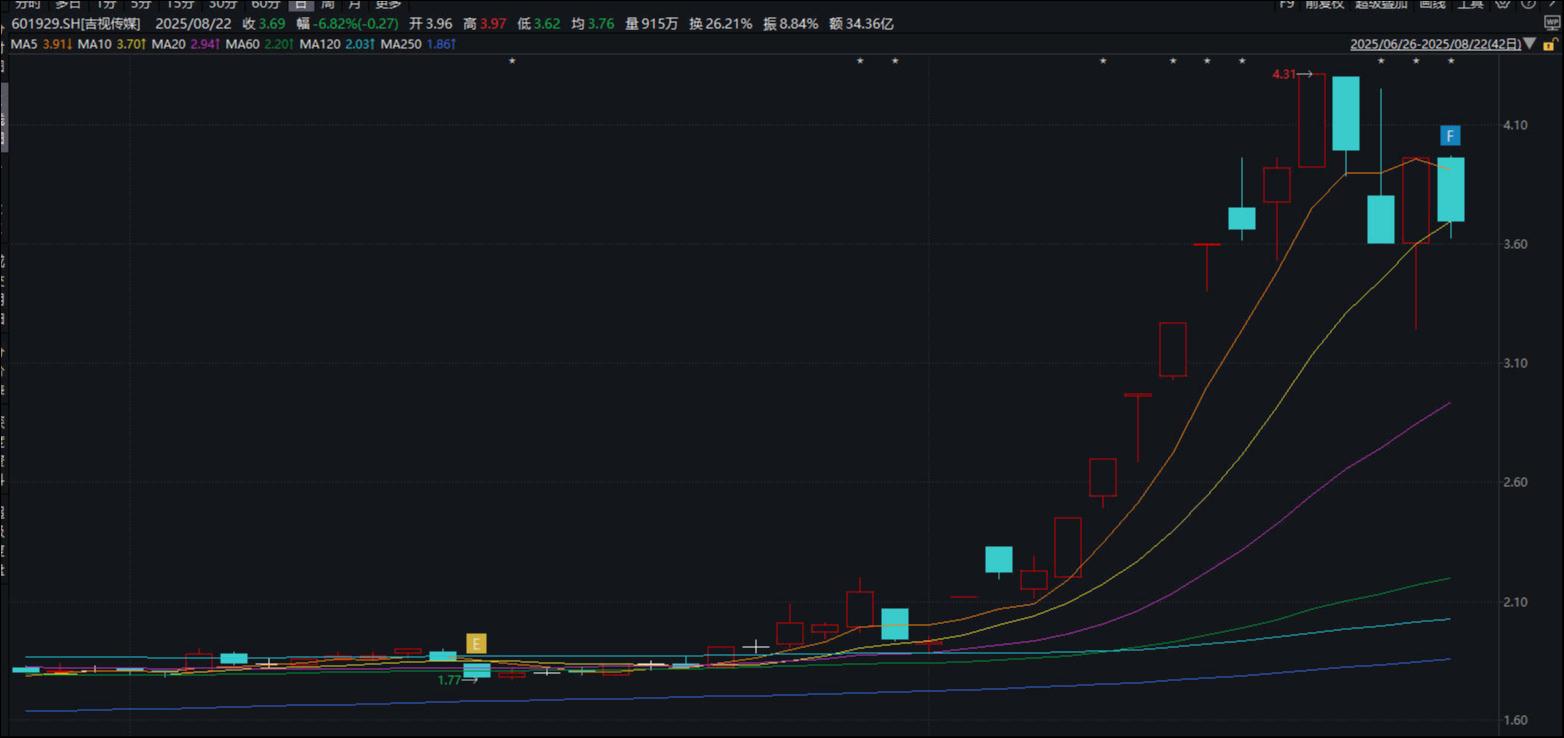The width and height of the screenshot is (1564, 738).
Task: Click the yellow E event marker
Action: click(x=477, y=643)
